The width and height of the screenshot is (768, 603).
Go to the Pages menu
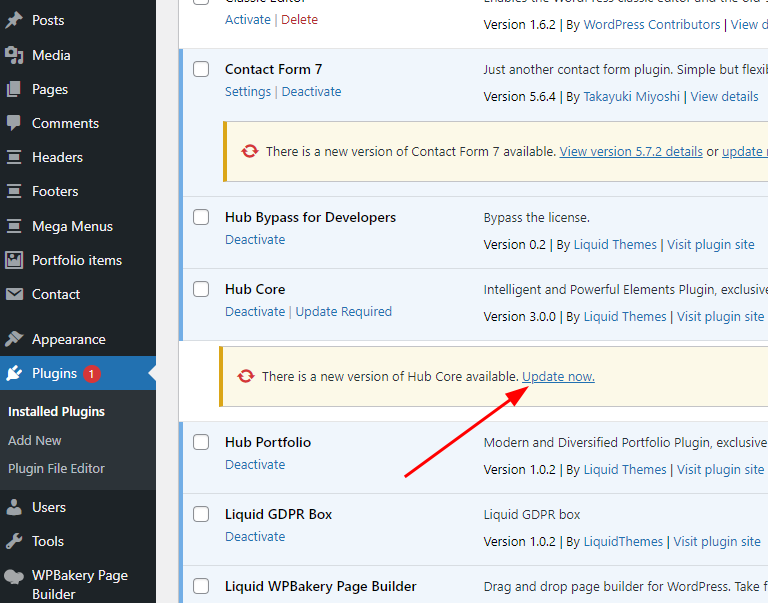coord(50,90)
